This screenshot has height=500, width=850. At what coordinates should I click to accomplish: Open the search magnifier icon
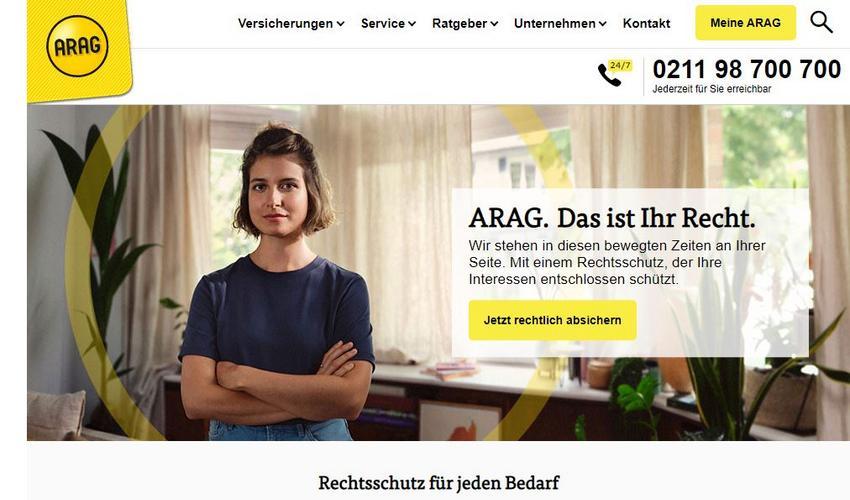click(821, 22)
